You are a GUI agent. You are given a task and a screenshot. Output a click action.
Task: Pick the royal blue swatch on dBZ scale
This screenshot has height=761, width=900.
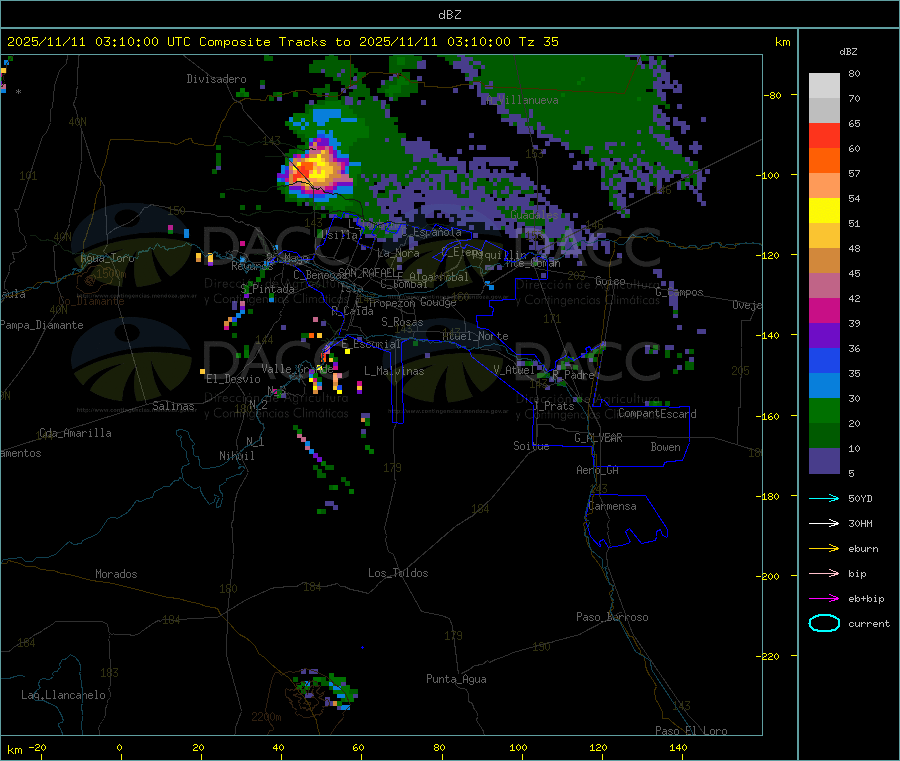(824, 360)
